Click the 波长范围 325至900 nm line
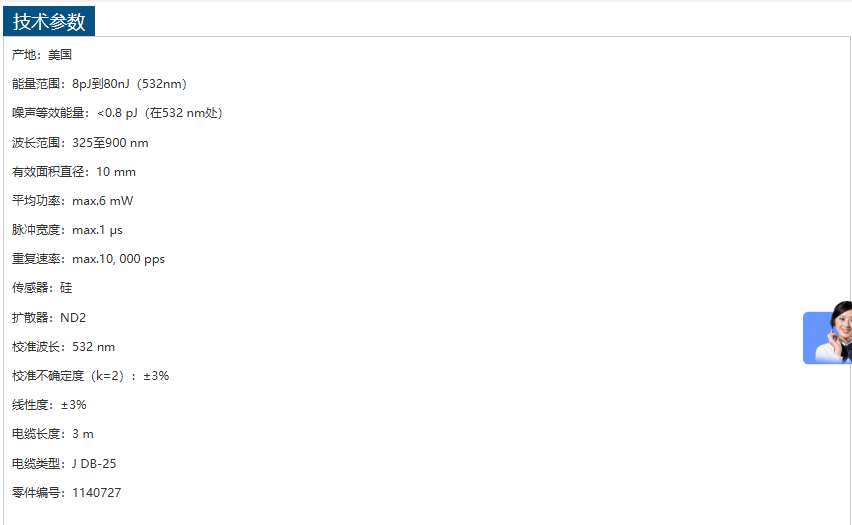Viewport: 852px width, 525px height. tap(80, 143)
